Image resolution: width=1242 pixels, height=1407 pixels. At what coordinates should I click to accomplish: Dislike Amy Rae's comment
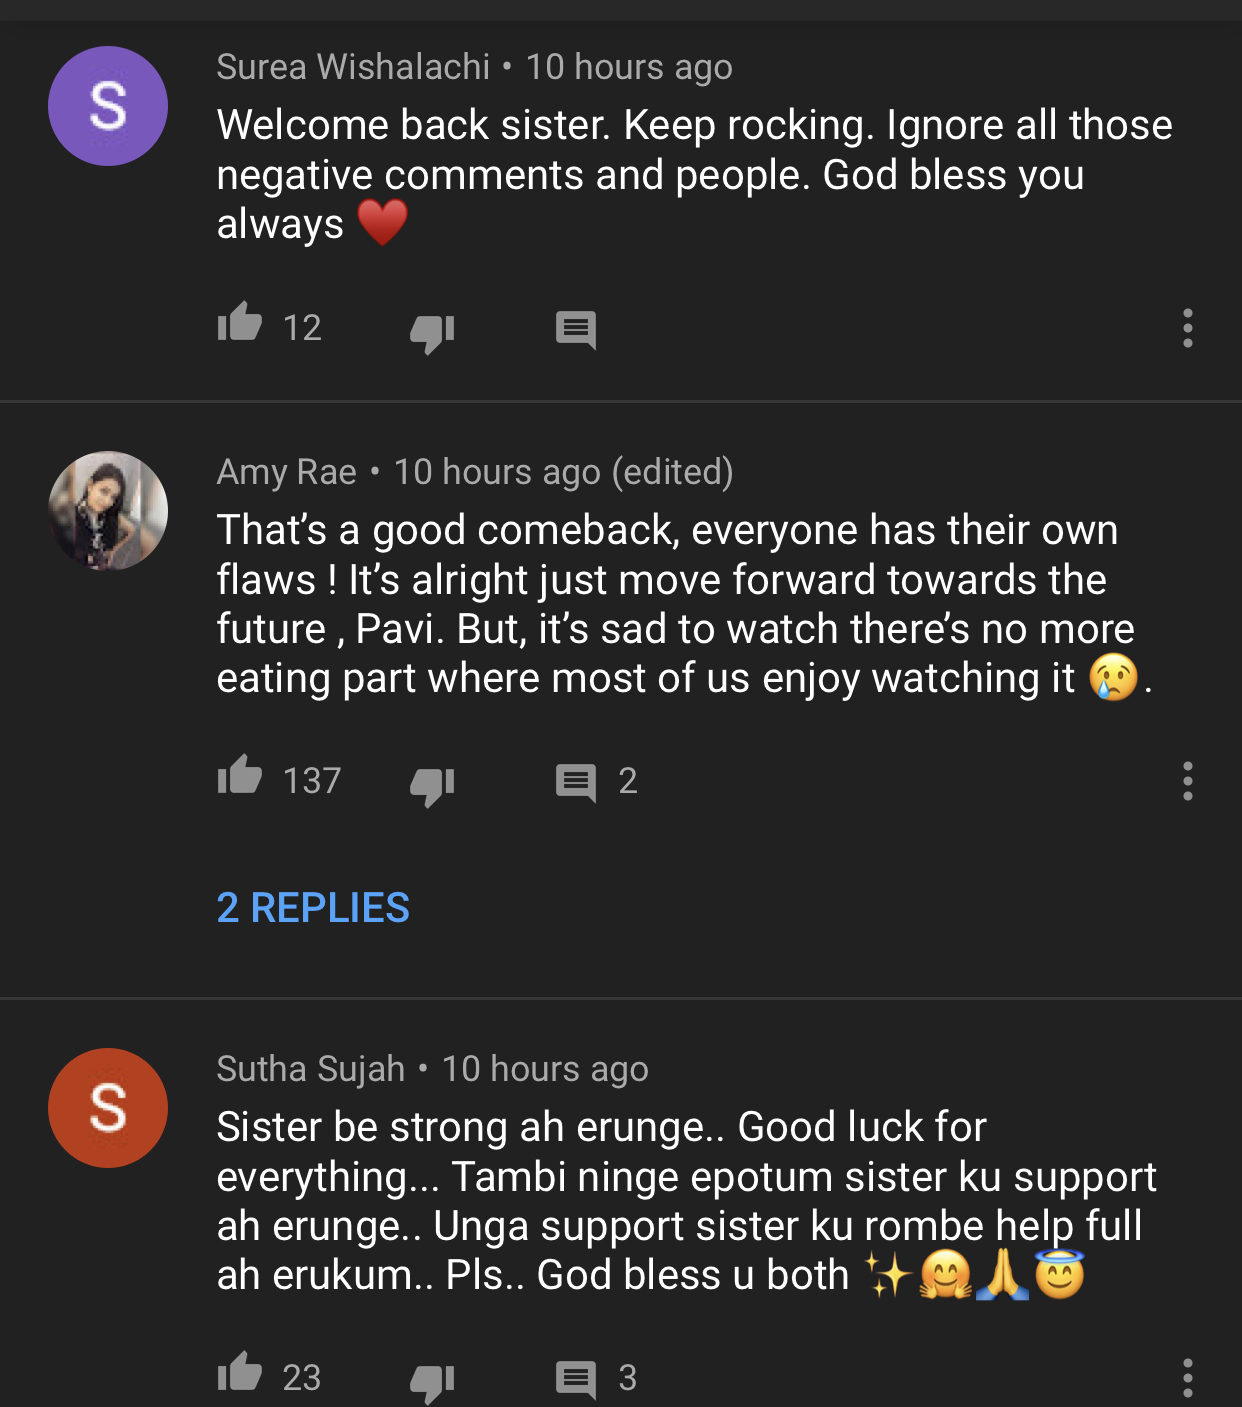(432, 784)
